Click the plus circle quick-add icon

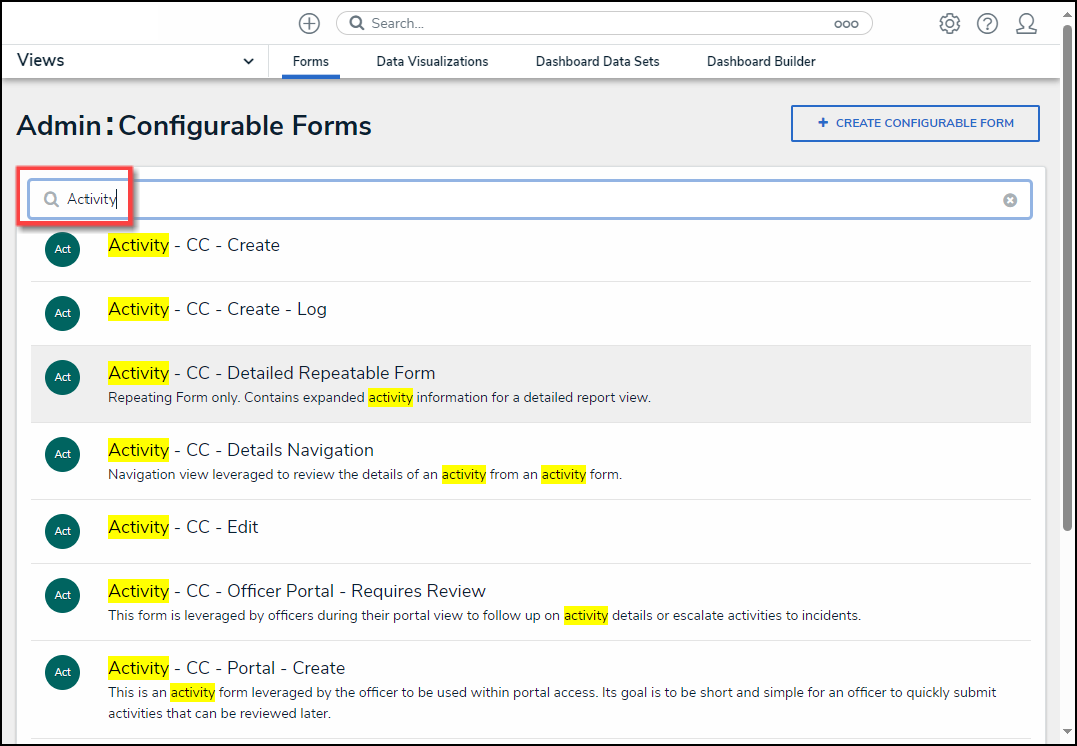click(x=310, y=24)
